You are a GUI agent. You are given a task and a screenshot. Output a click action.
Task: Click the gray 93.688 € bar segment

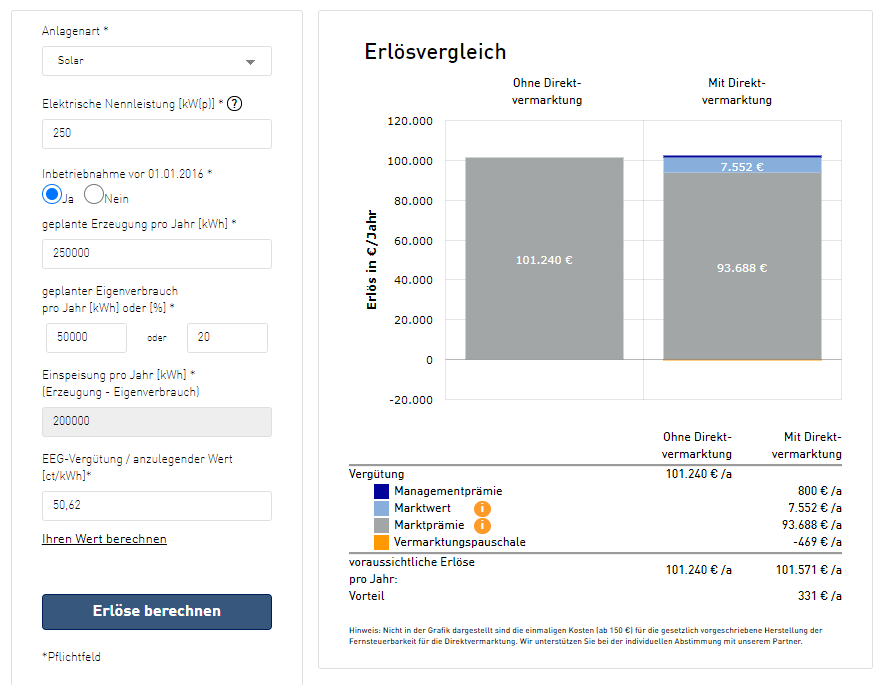point(742,266)
